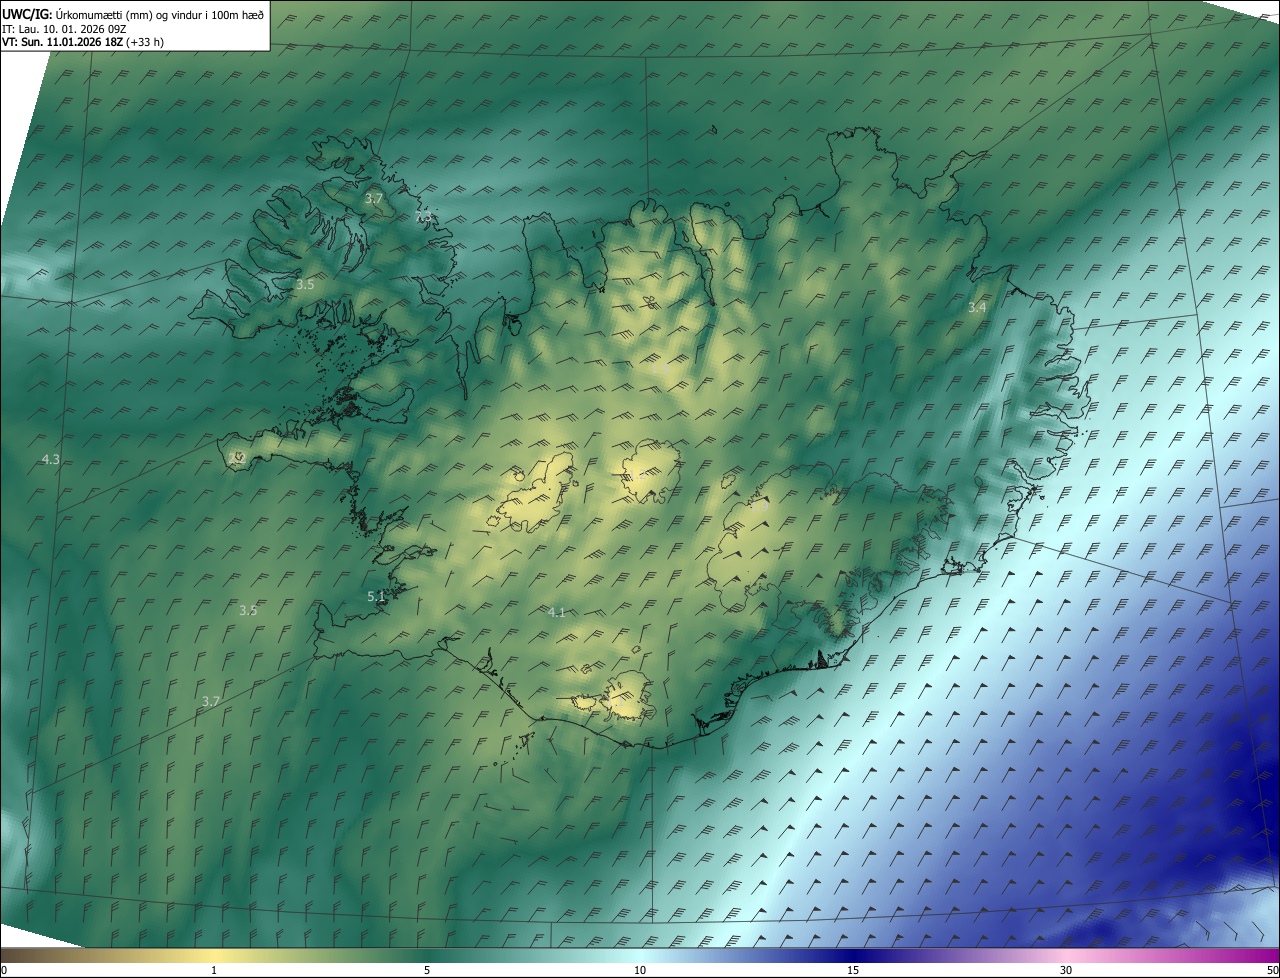Click the color scale tick label "50"

[1272, 970]
